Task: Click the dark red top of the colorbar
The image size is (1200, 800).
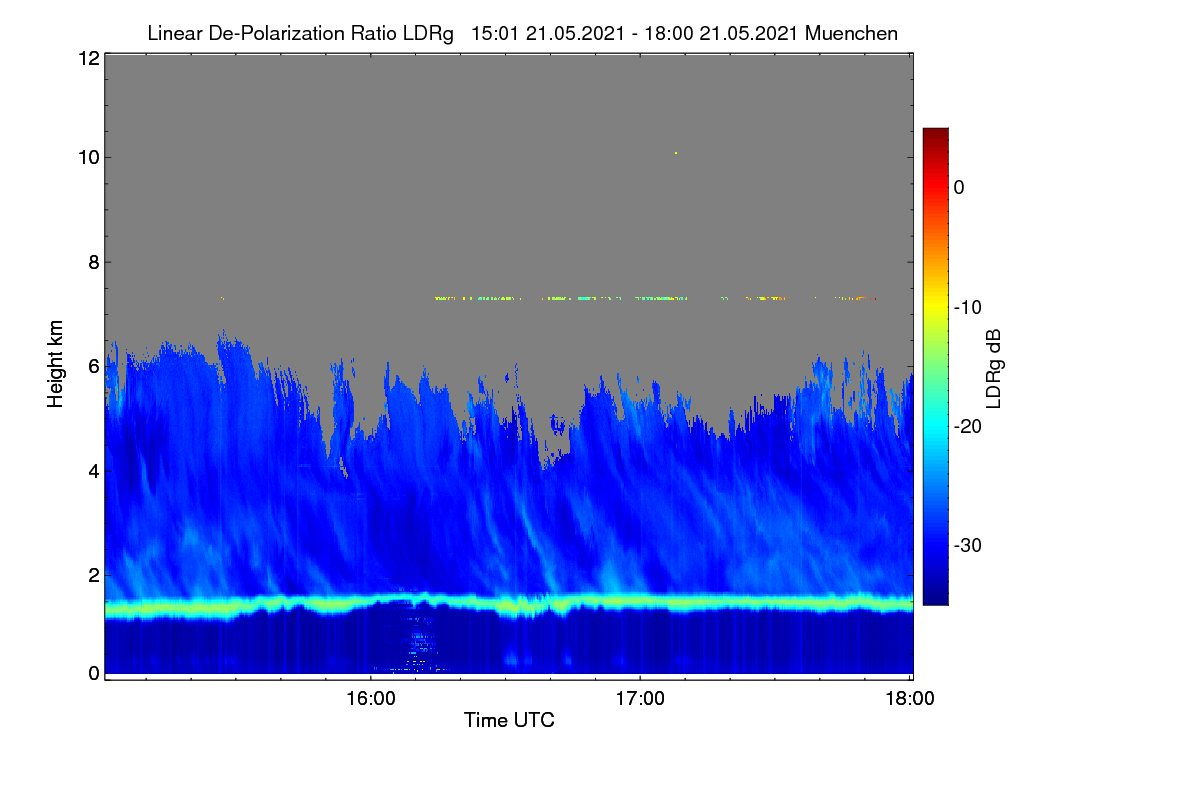Action: (935, 134)
